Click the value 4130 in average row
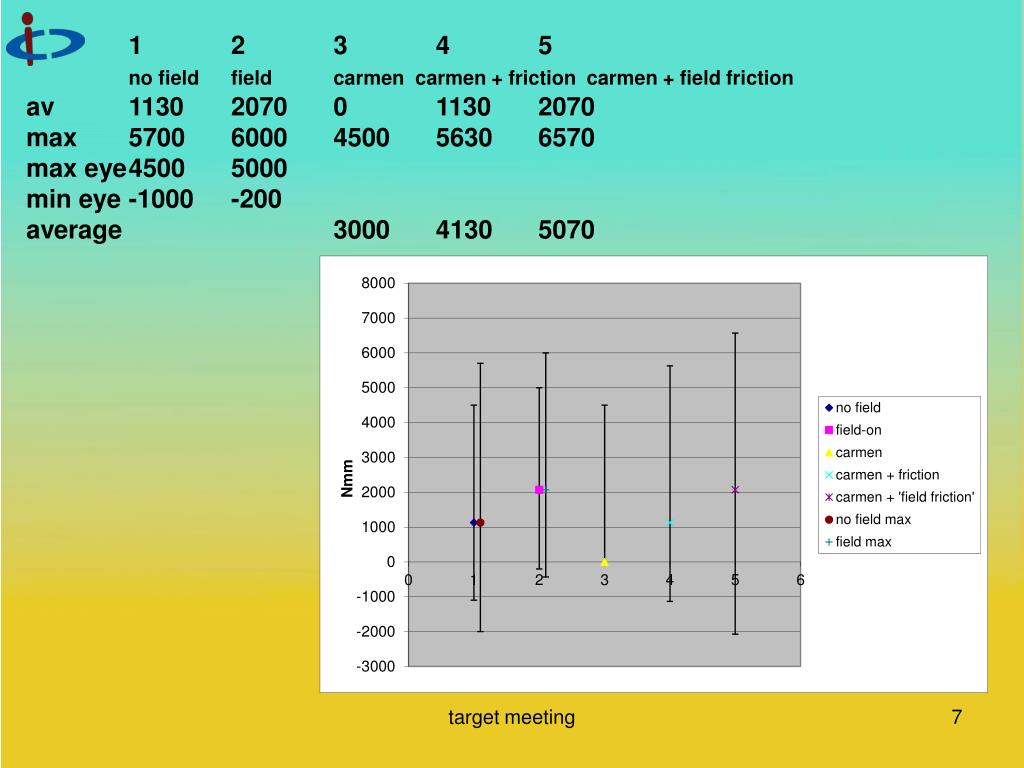The width and height of the screenshot is (1024, 768). click(464, 230)
